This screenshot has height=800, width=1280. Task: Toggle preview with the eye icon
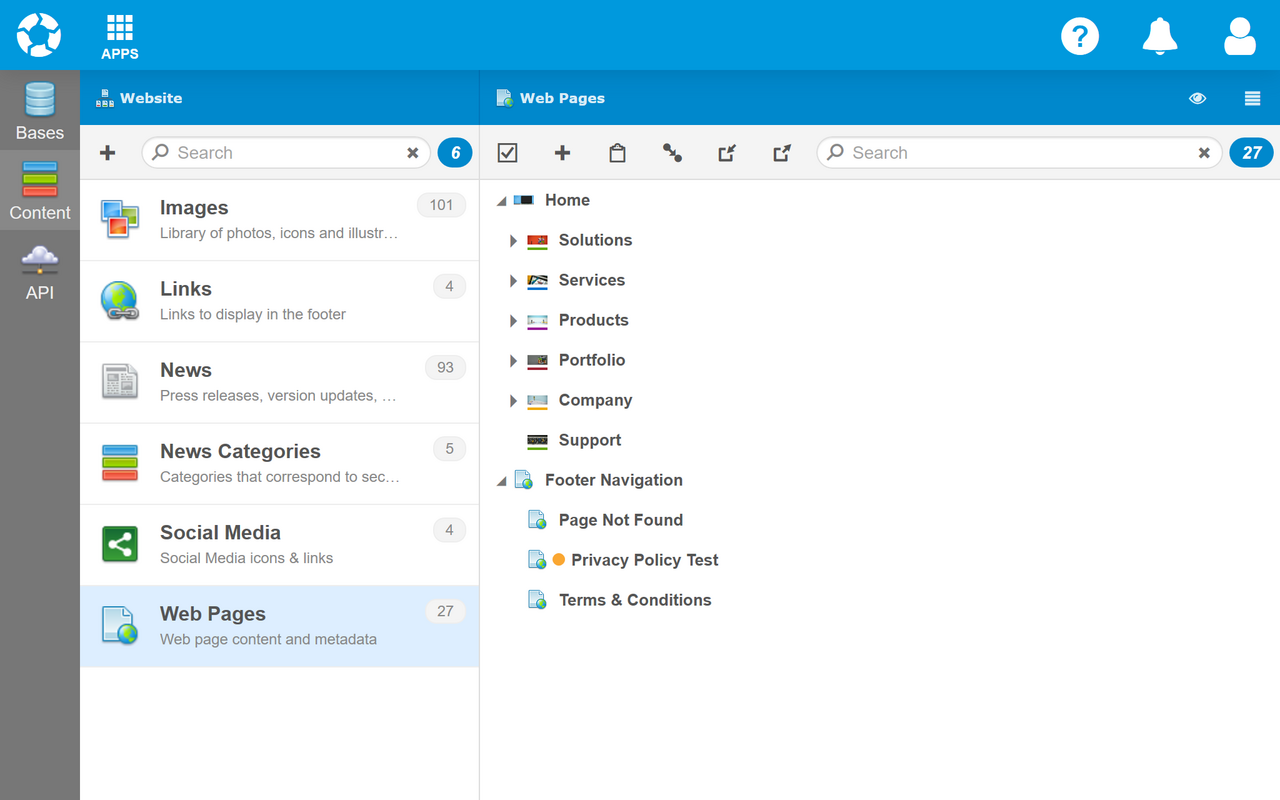pos(1197,98)
